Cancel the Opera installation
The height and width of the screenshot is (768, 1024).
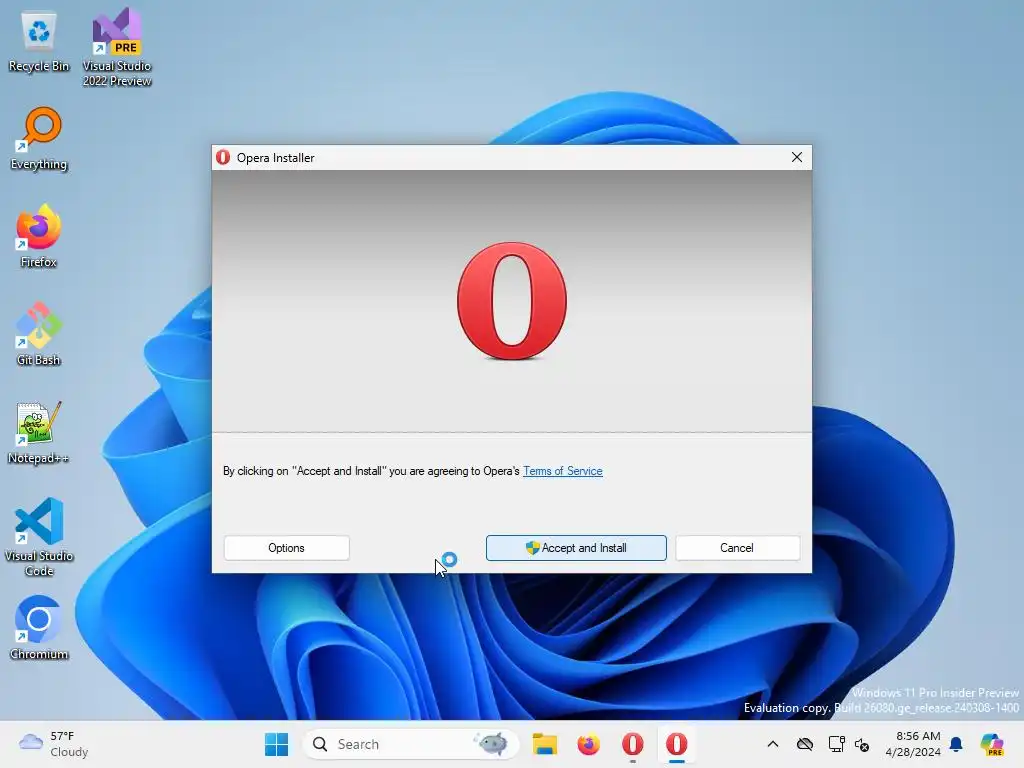click(737, 548)
